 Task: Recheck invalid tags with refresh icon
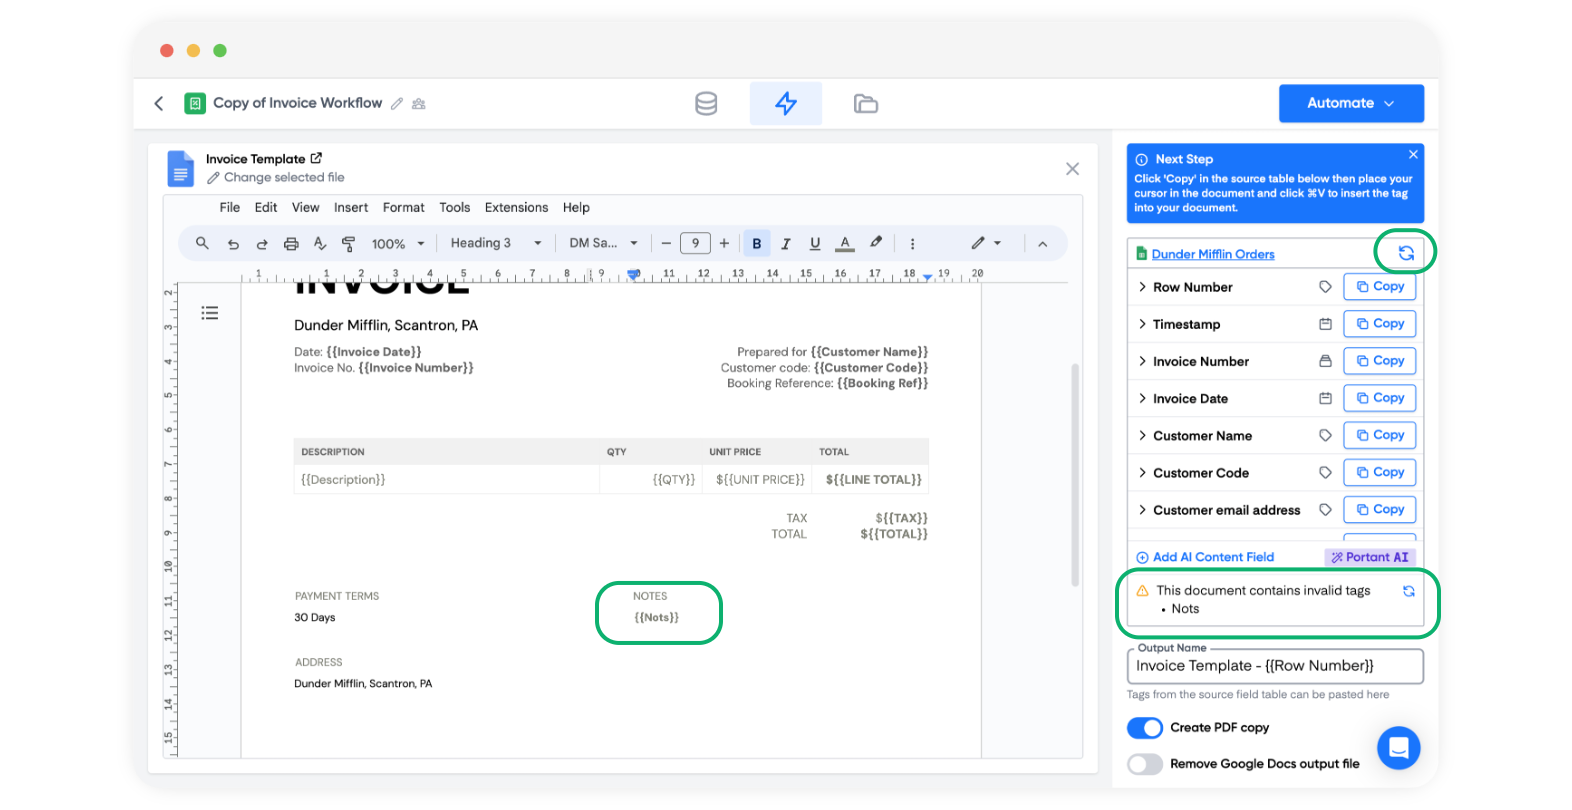[x=1408, y=591]
